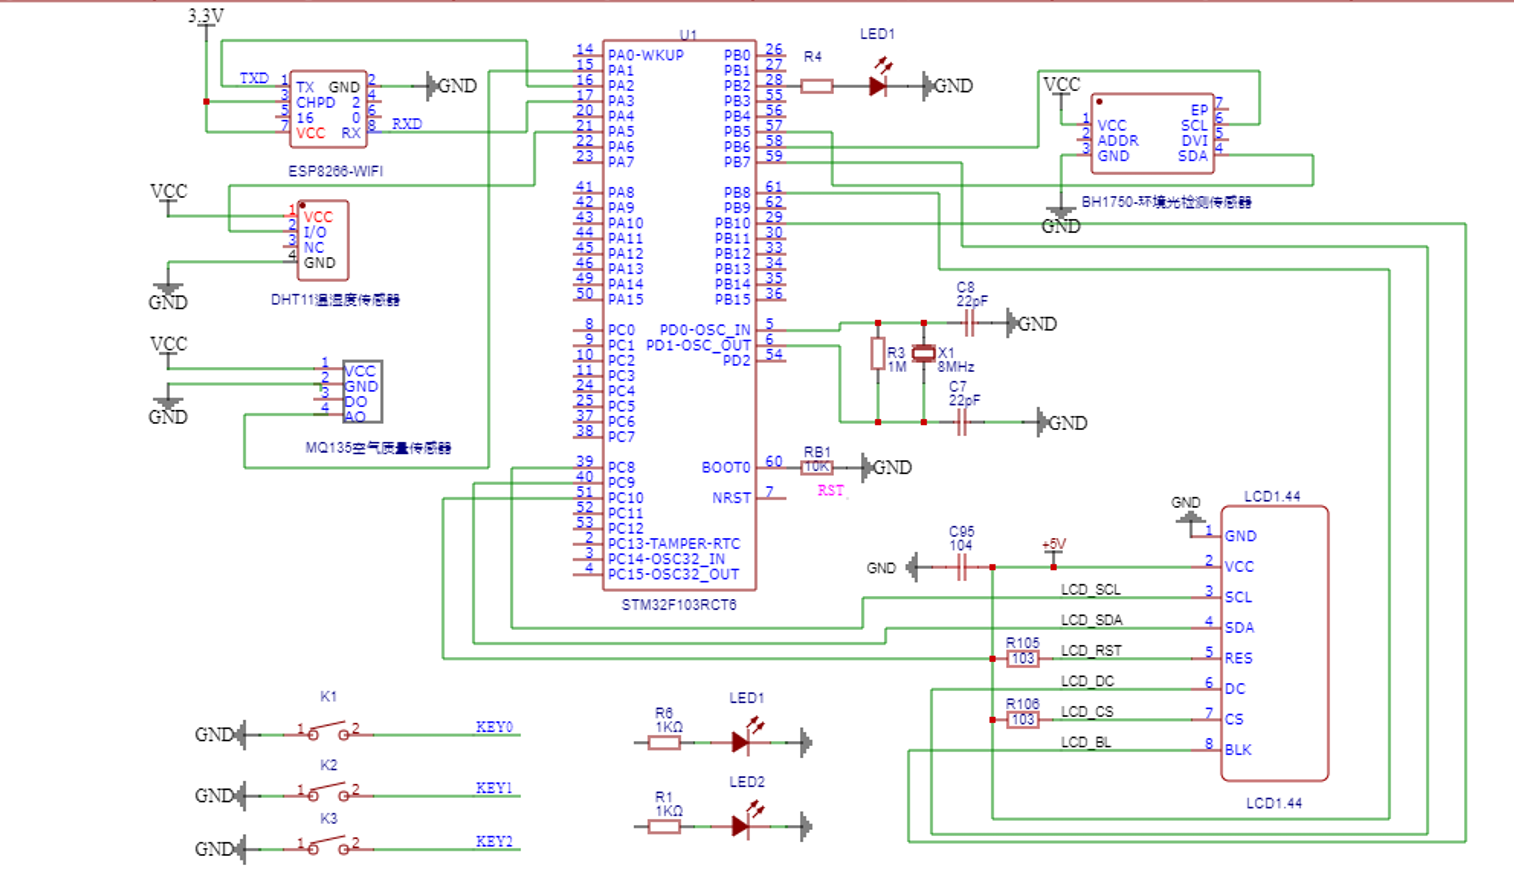1514x884 pixels.
Task: Click the BOOT0 pin name
Action: coord(726,467)
